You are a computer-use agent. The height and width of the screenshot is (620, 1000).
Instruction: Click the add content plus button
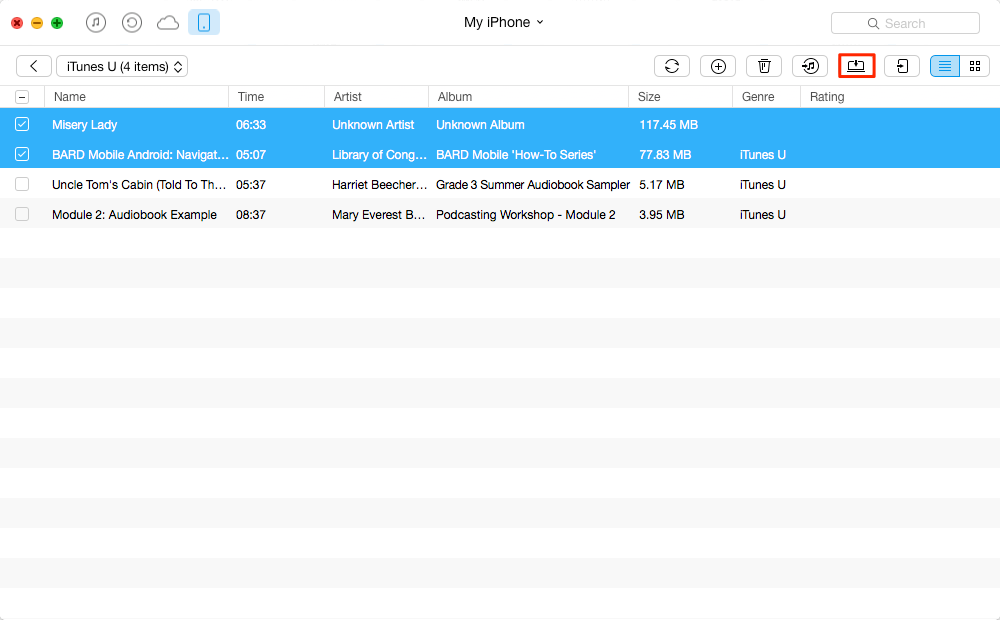point(718,66)
